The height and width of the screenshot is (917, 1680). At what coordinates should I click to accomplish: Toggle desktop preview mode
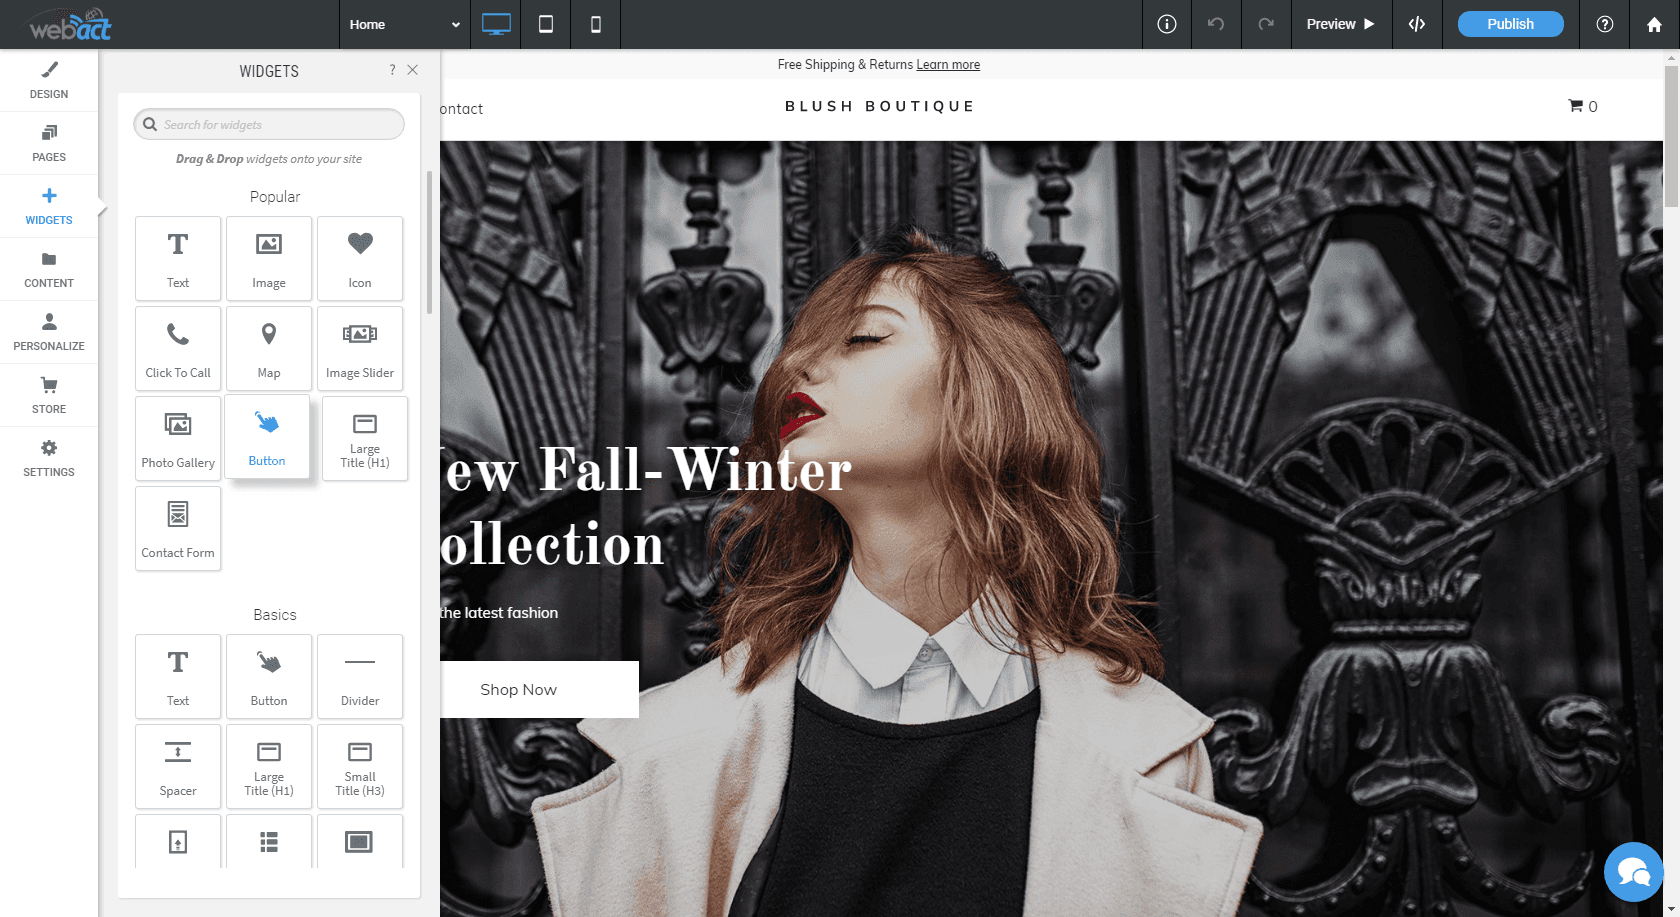[x=496, y=24]
